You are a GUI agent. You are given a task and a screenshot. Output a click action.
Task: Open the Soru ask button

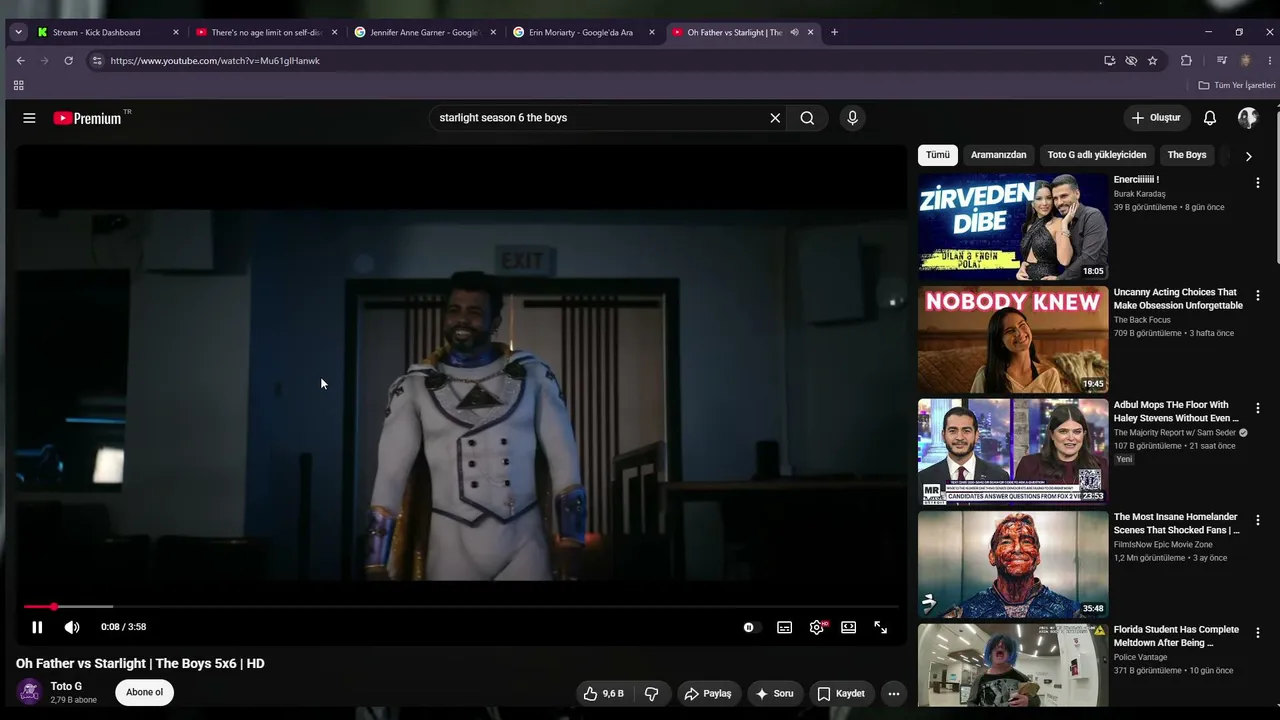pyautogui.click(x=775, y=693)
